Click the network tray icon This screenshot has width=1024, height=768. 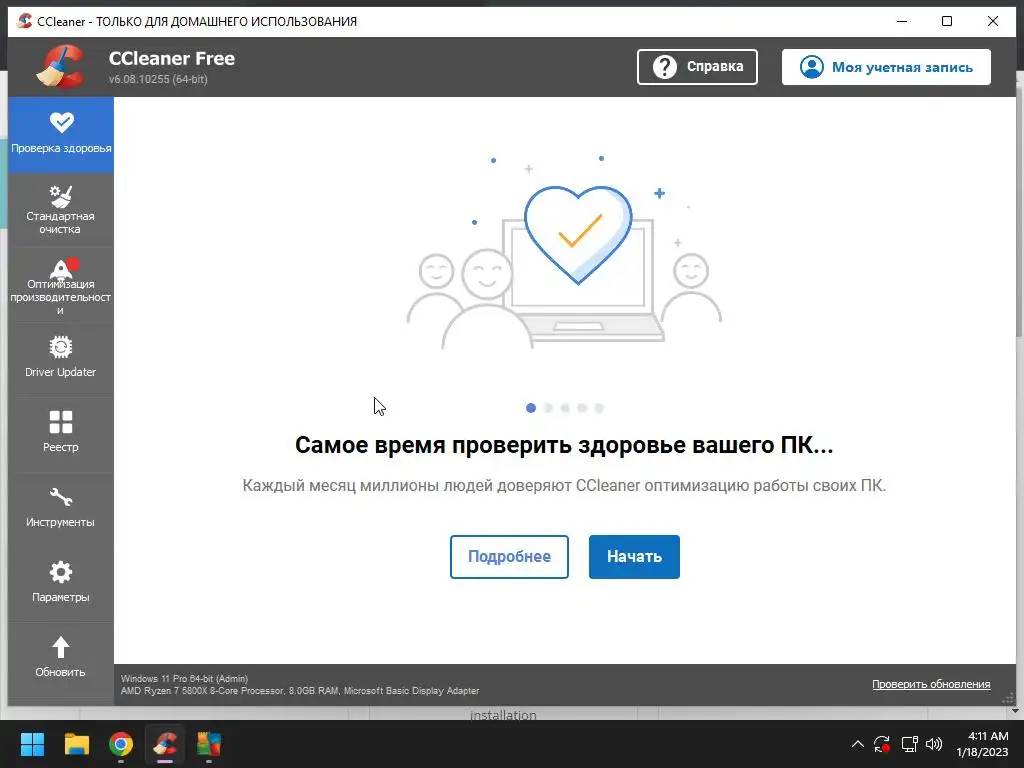coord(910,744)
